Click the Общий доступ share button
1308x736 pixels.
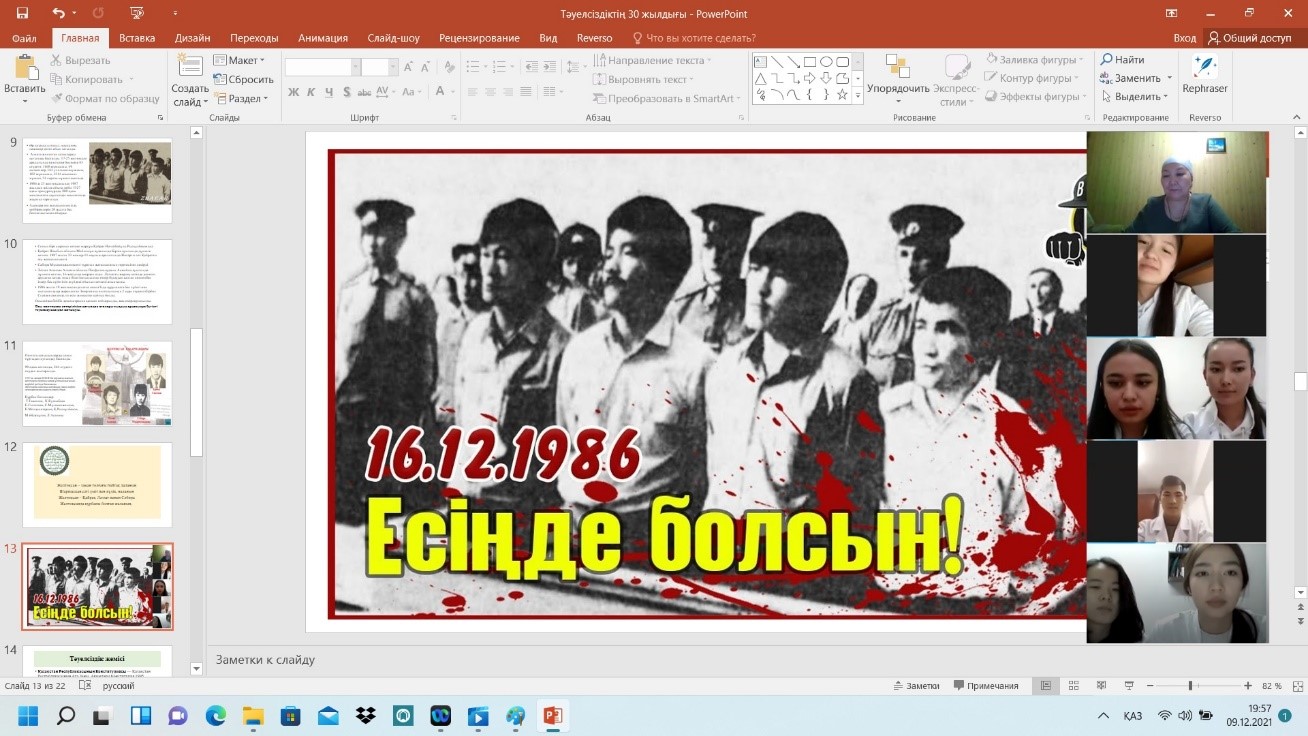[1250, 38]
